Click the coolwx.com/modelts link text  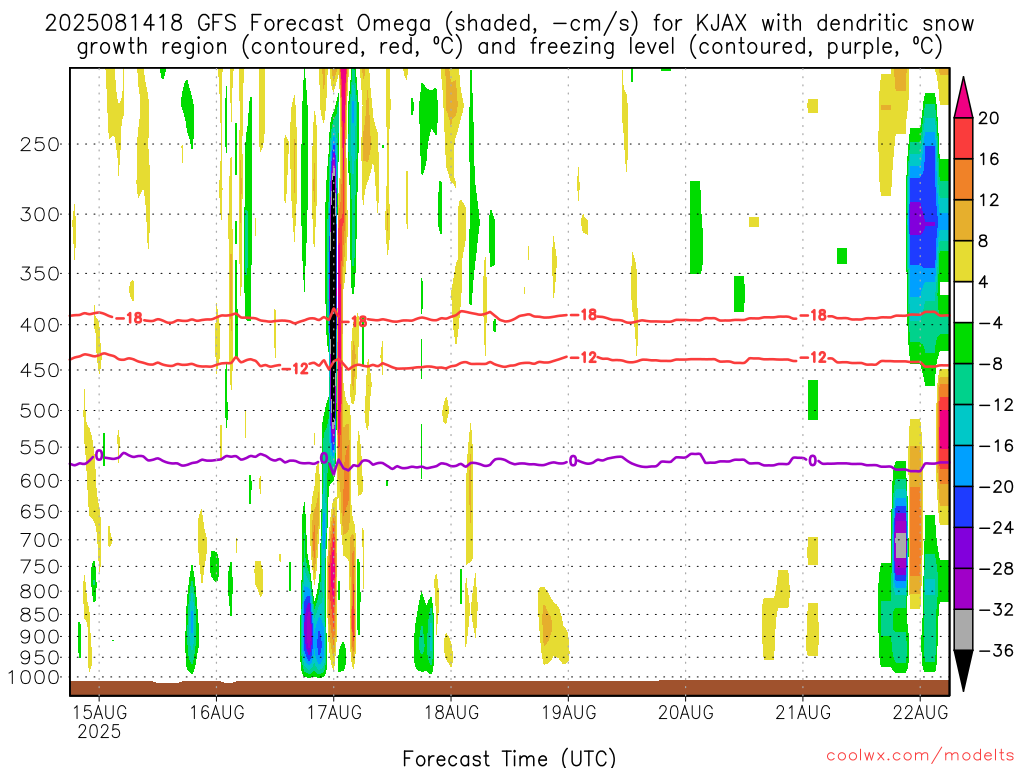click(920, 756)
